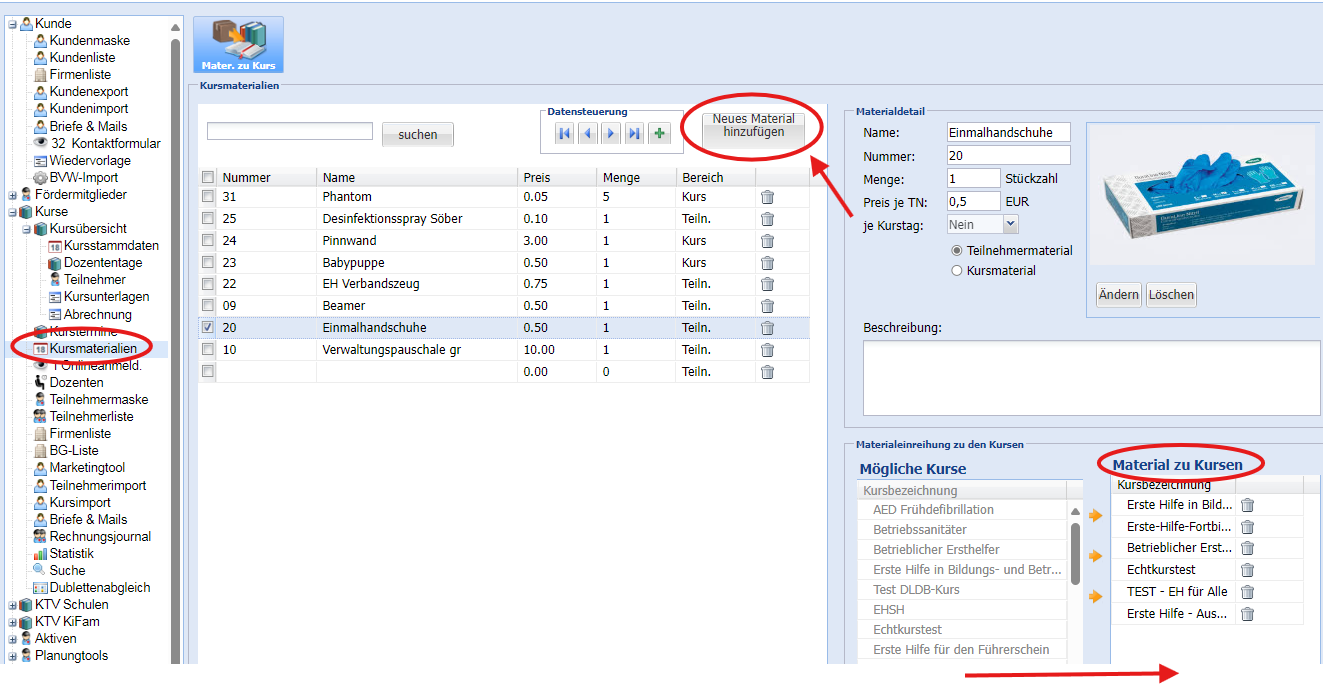
Task: Go to next record in Datensteuerung
Action: pyautogui.click(x=611, y=133)
